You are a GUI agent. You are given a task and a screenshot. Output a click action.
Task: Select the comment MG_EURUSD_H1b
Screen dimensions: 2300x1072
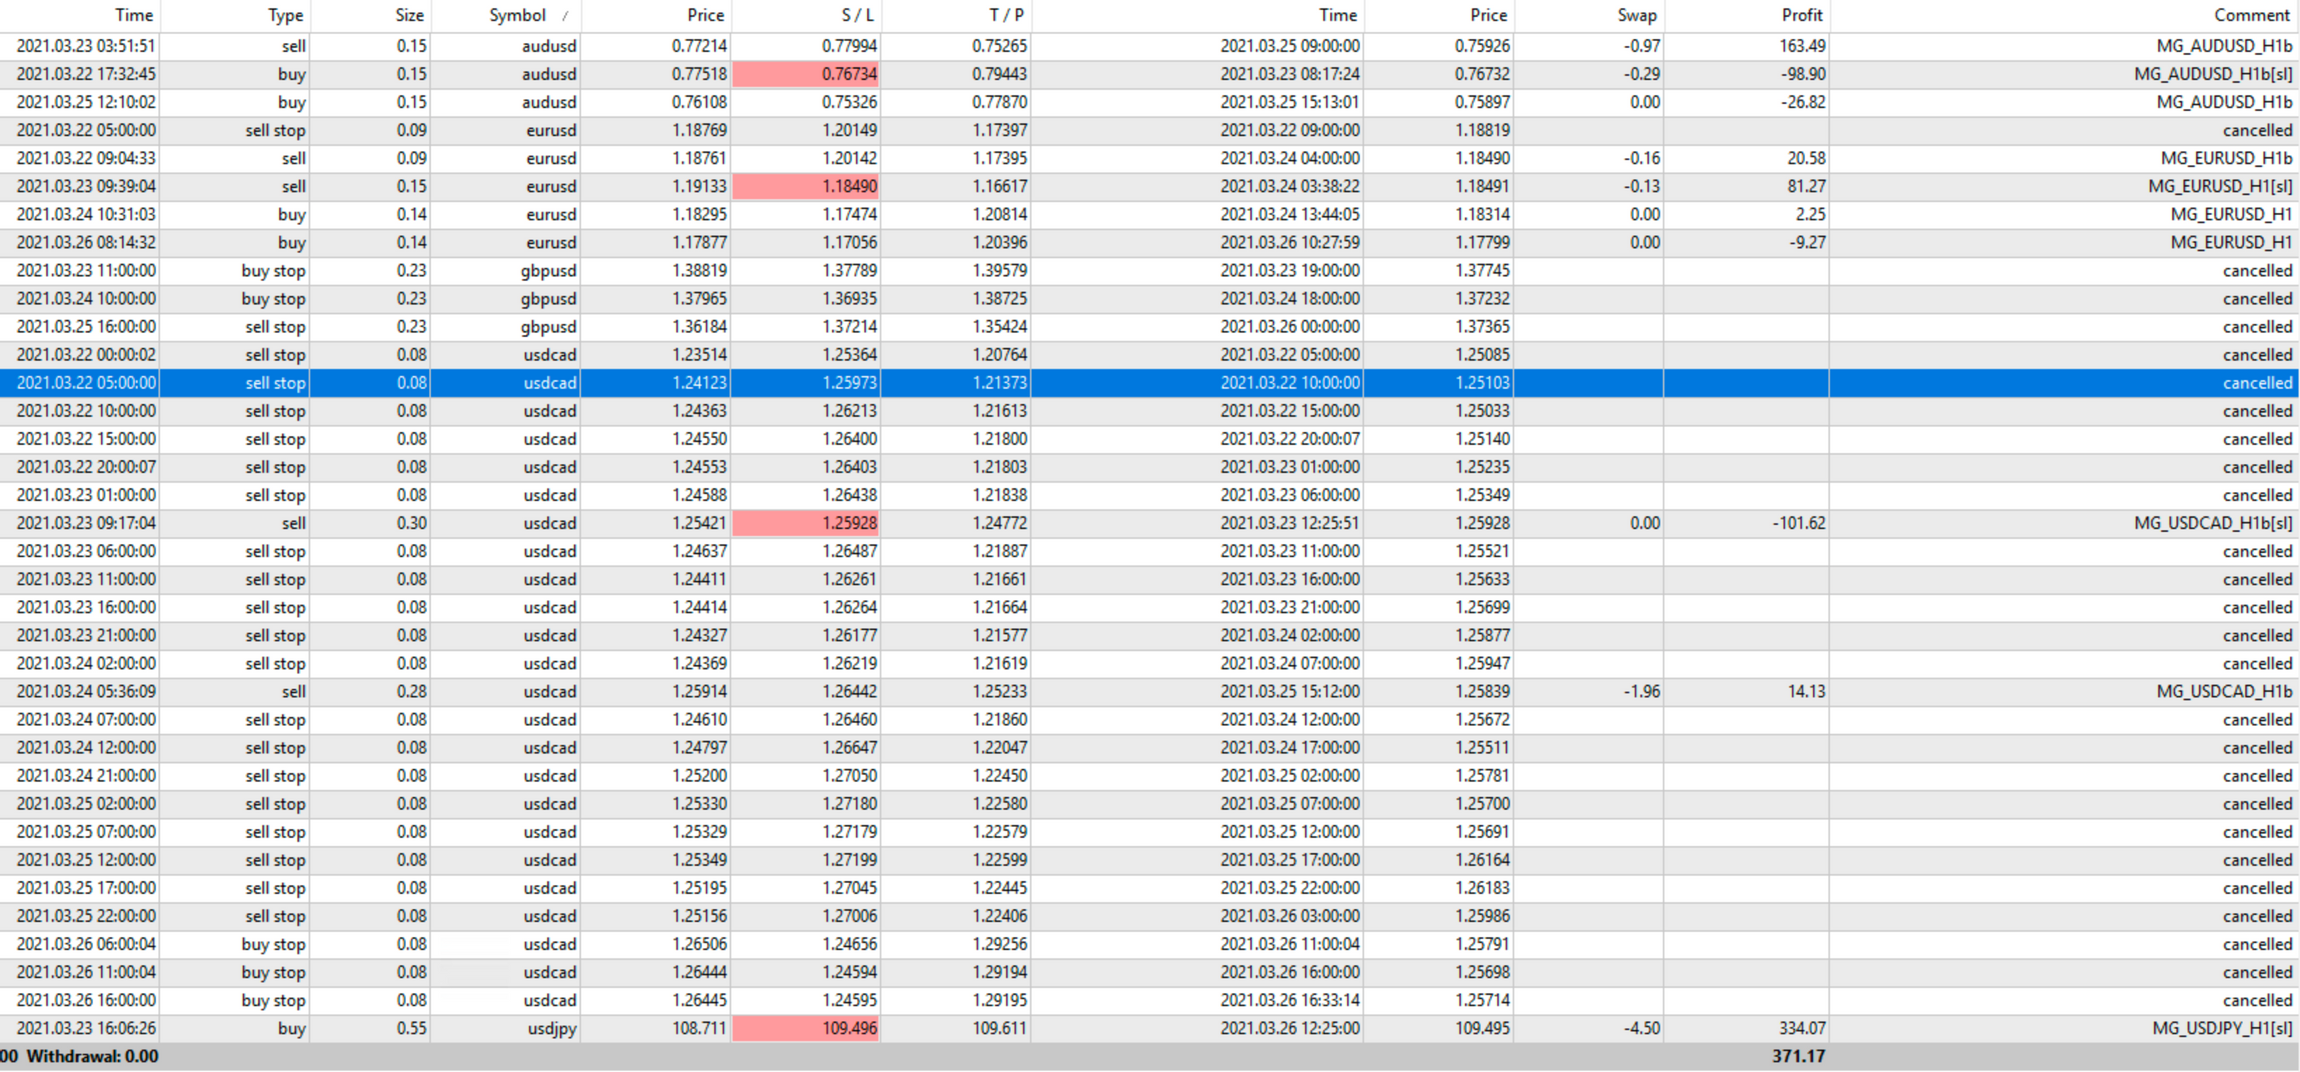pyautogui.click(x=2226, y=158)
